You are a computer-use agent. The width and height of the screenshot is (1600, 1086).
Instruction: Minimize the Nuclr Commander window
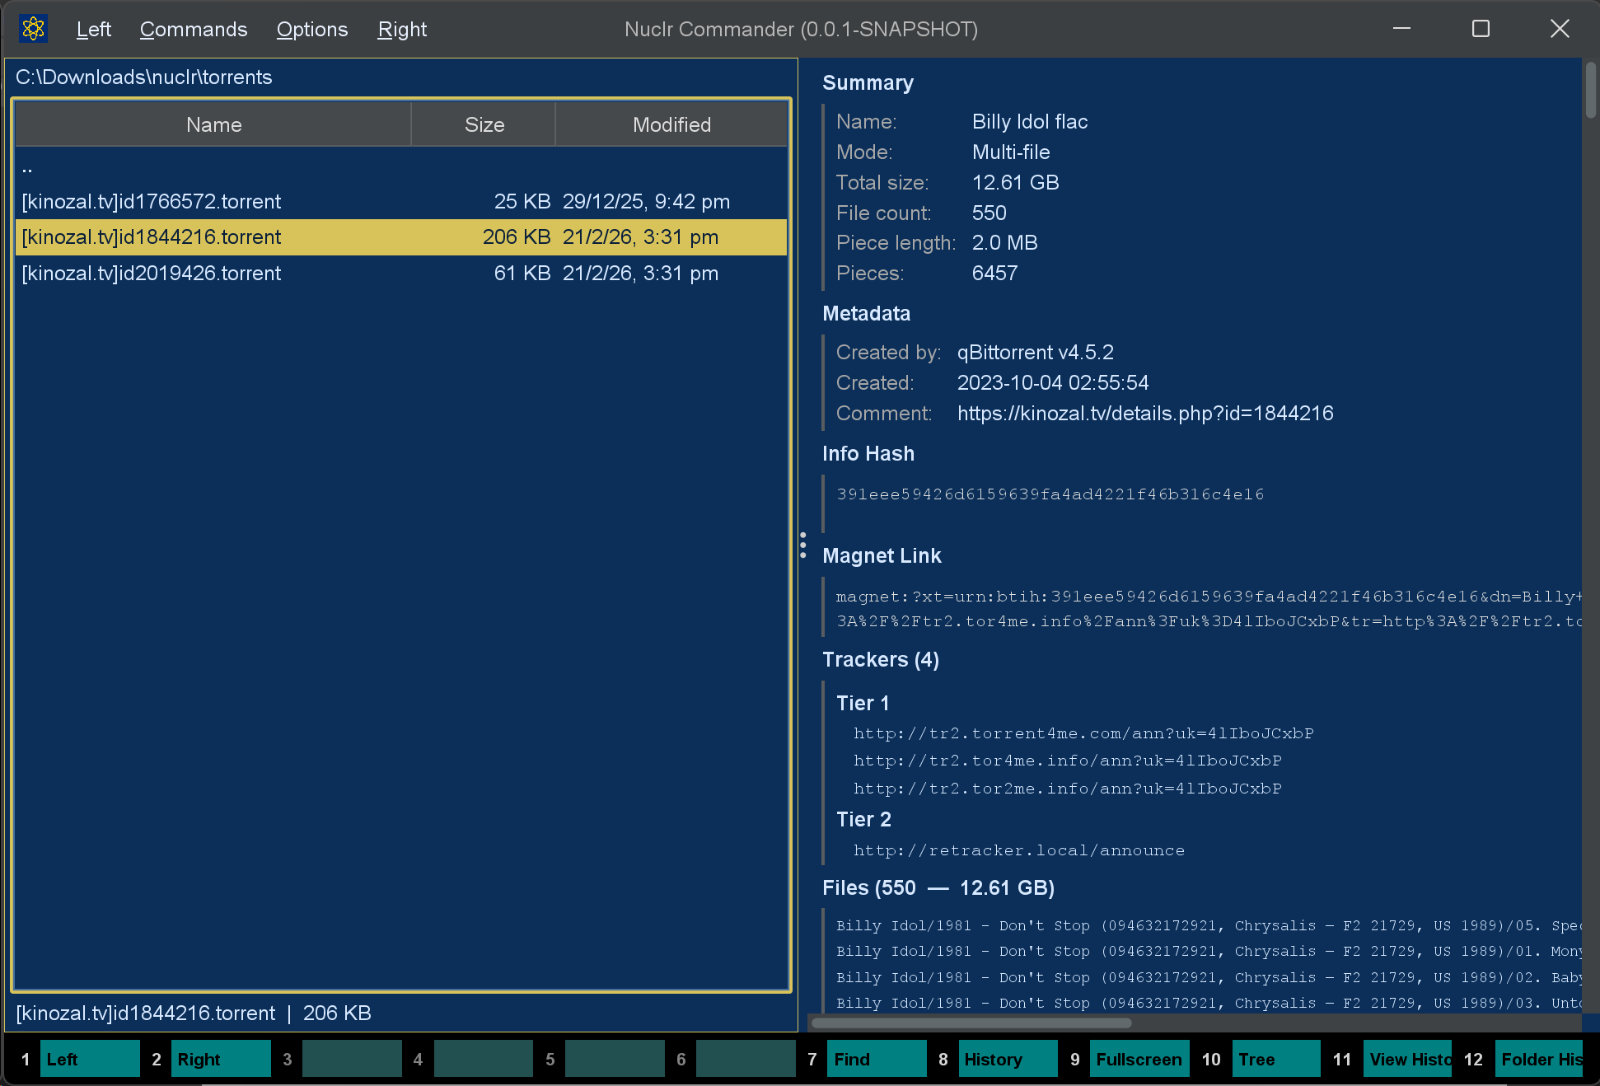pyautogui.click(x=1401, y=29)
